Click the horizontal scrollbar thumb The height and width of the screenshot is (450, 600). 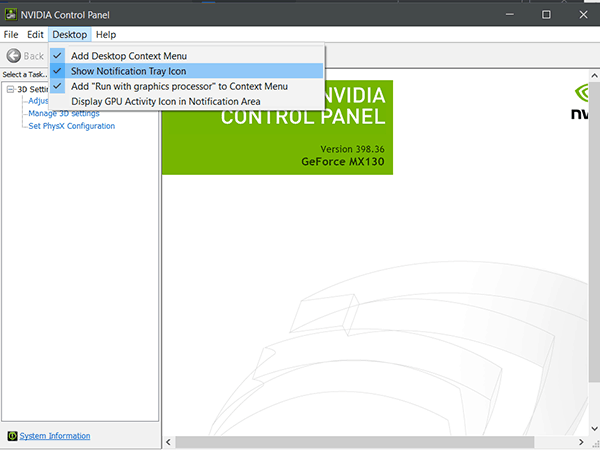[x=355, y=442]
